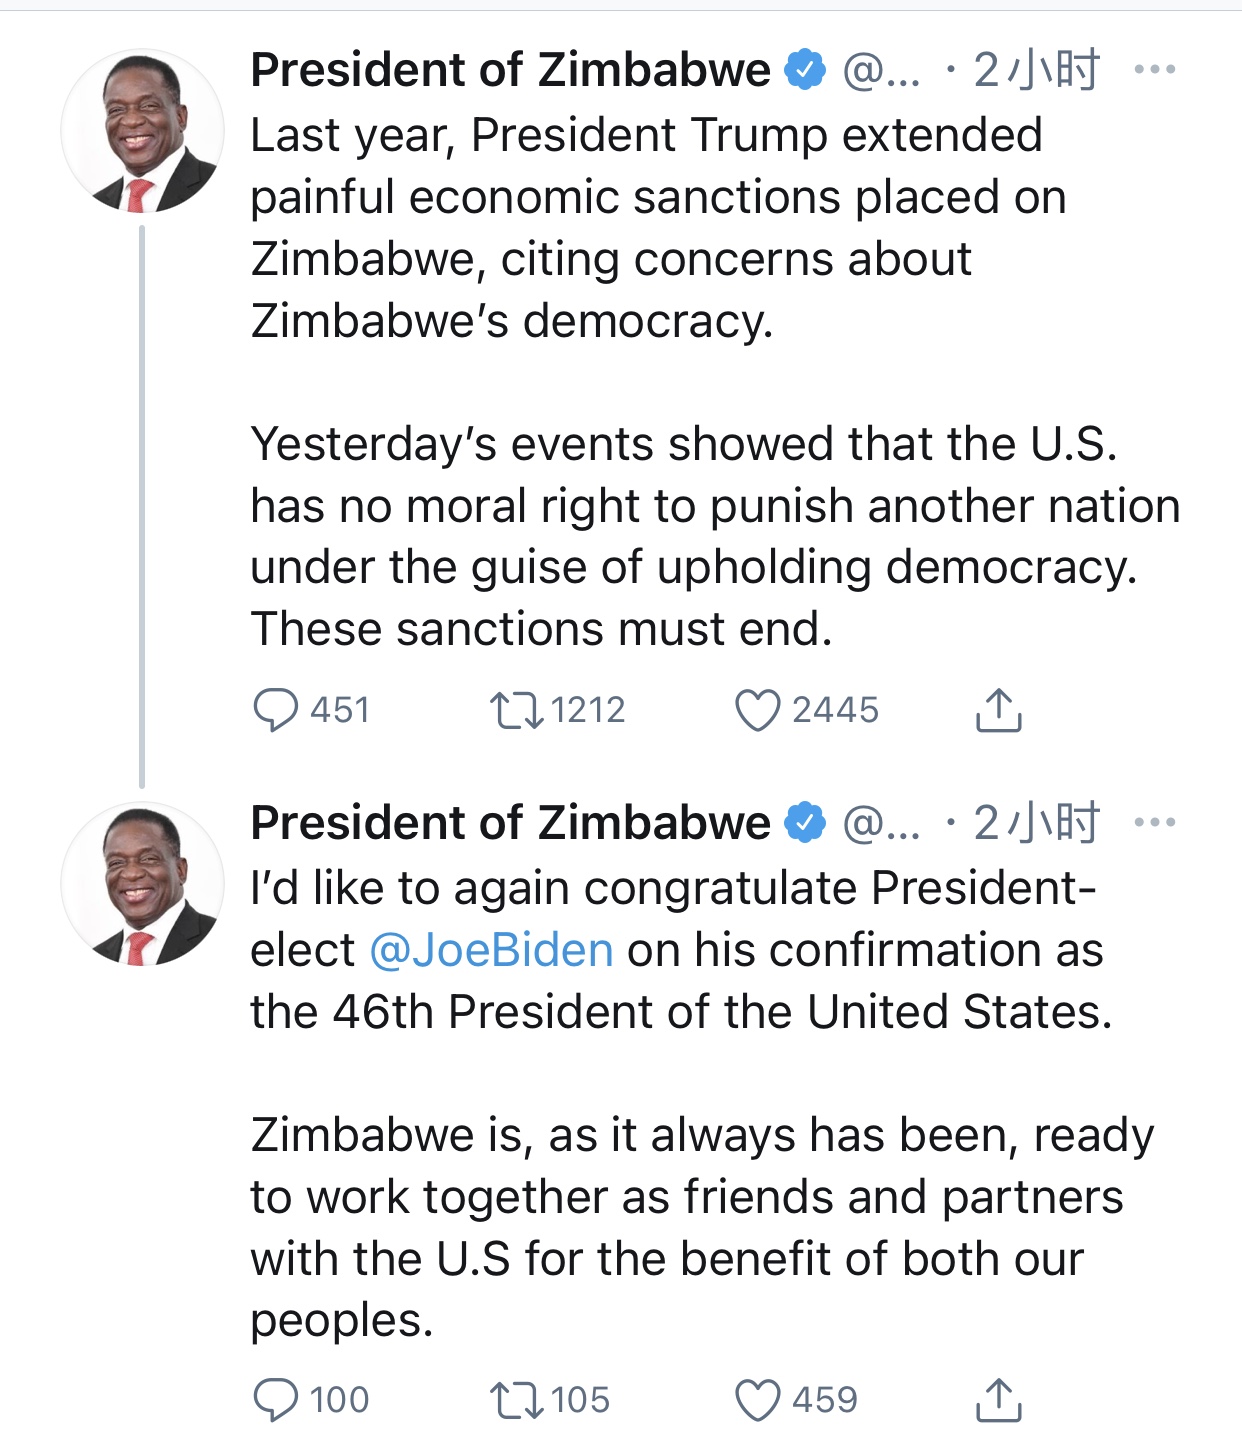Click the first tweet's timestamp
The width and height of the screenshot is (1242, 1451).
[1036, 70]
